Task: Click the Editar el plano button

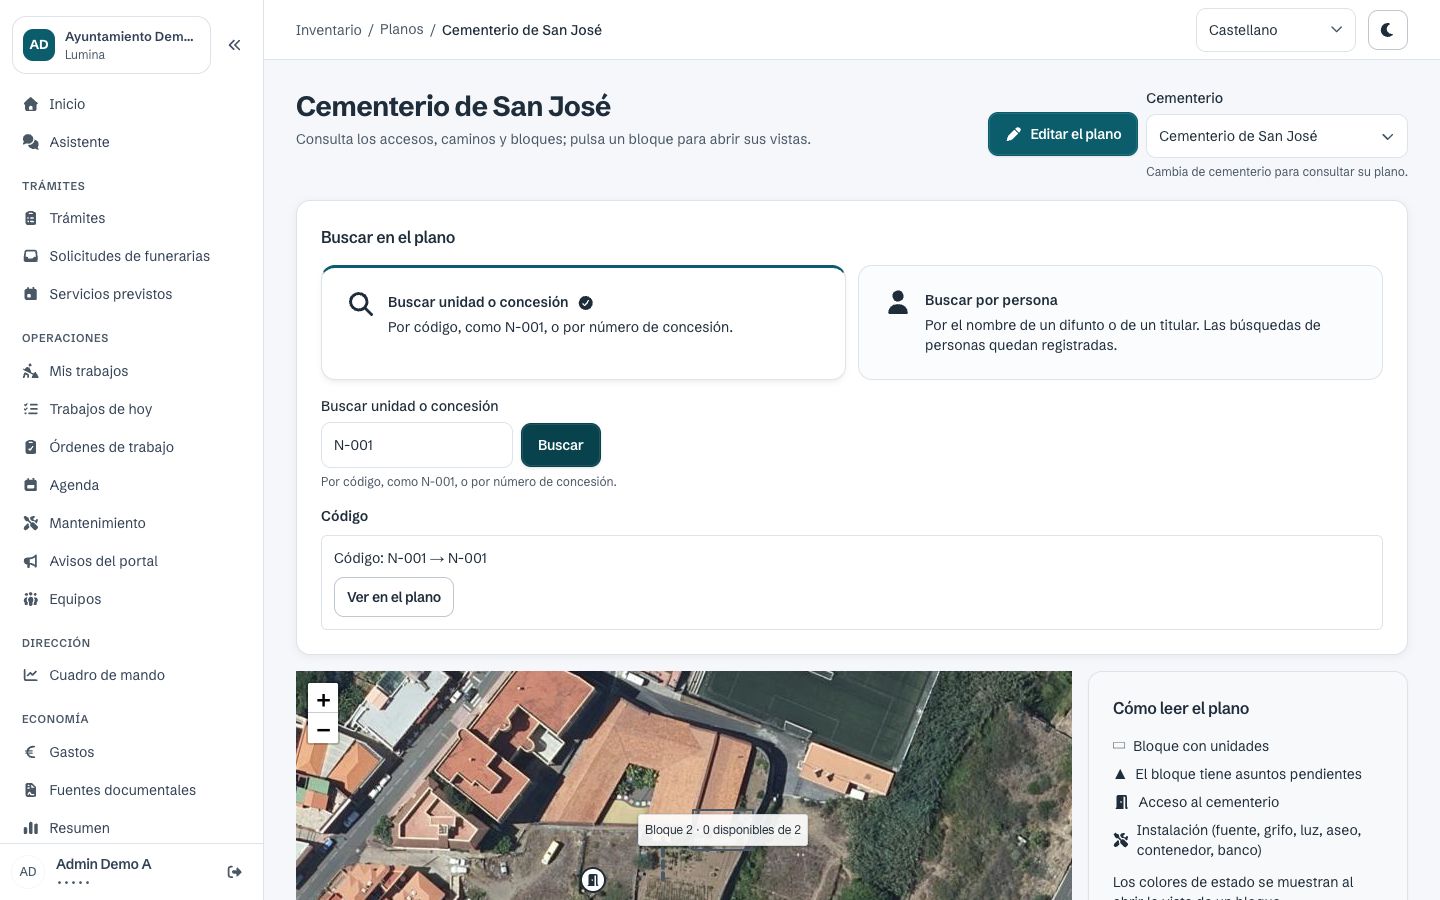Action: [x=1062, y=134]
